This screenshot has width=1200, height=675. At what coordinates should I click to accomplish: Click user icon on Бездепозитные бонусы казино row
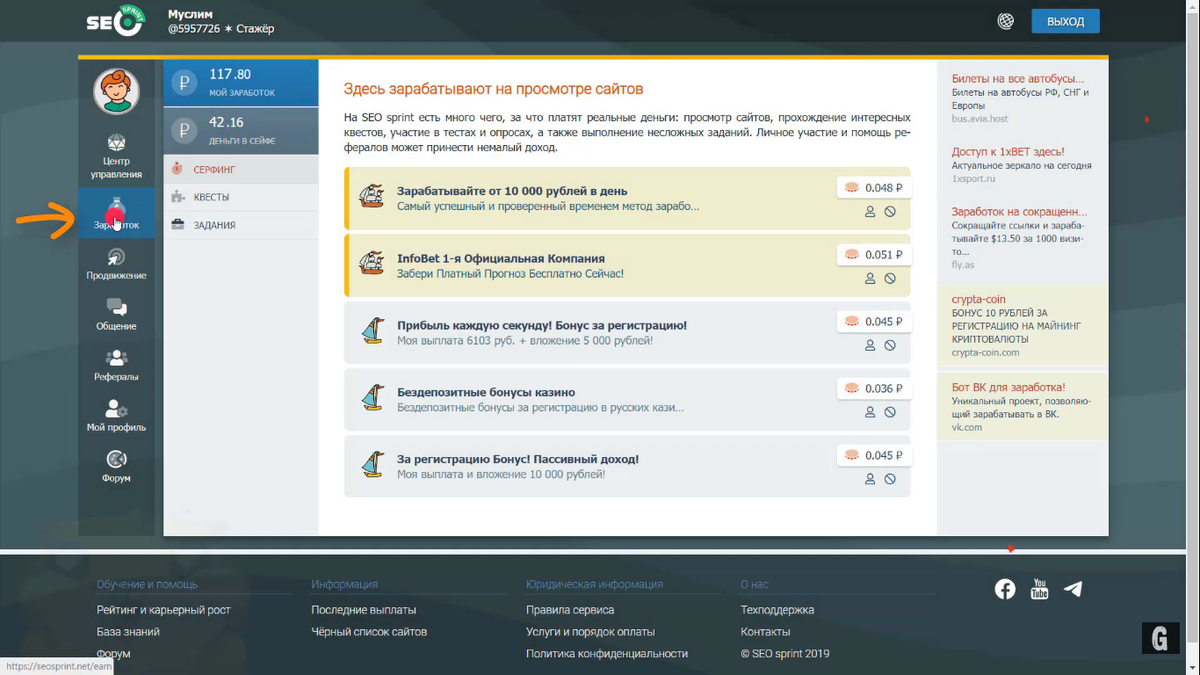(870, 413)
